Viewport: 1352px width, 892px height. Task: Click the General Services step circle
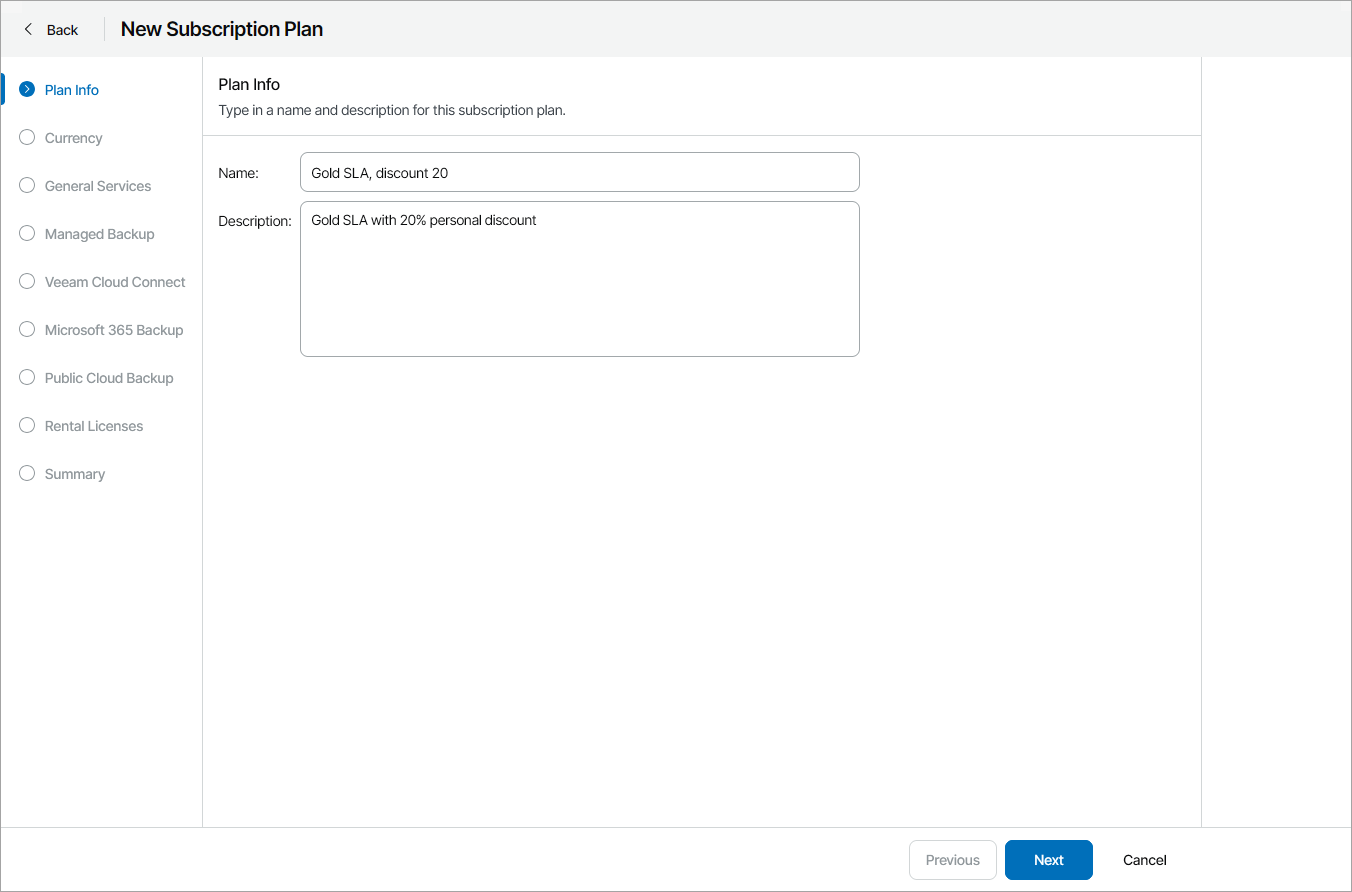[27, 185]
